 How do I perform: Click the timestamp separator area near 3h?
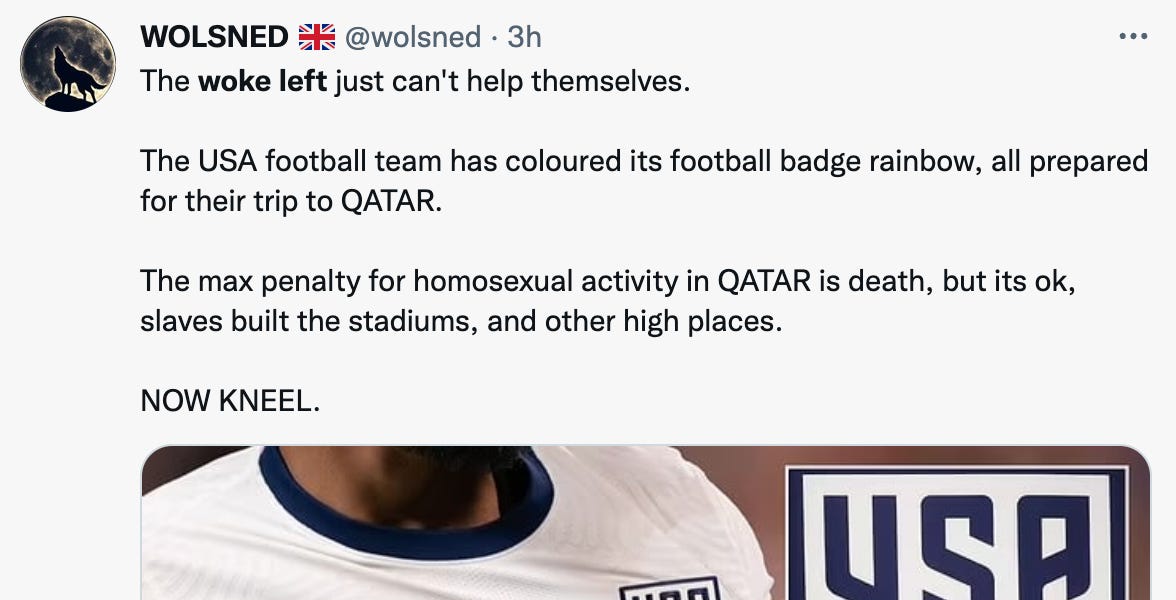click(497, 35)
